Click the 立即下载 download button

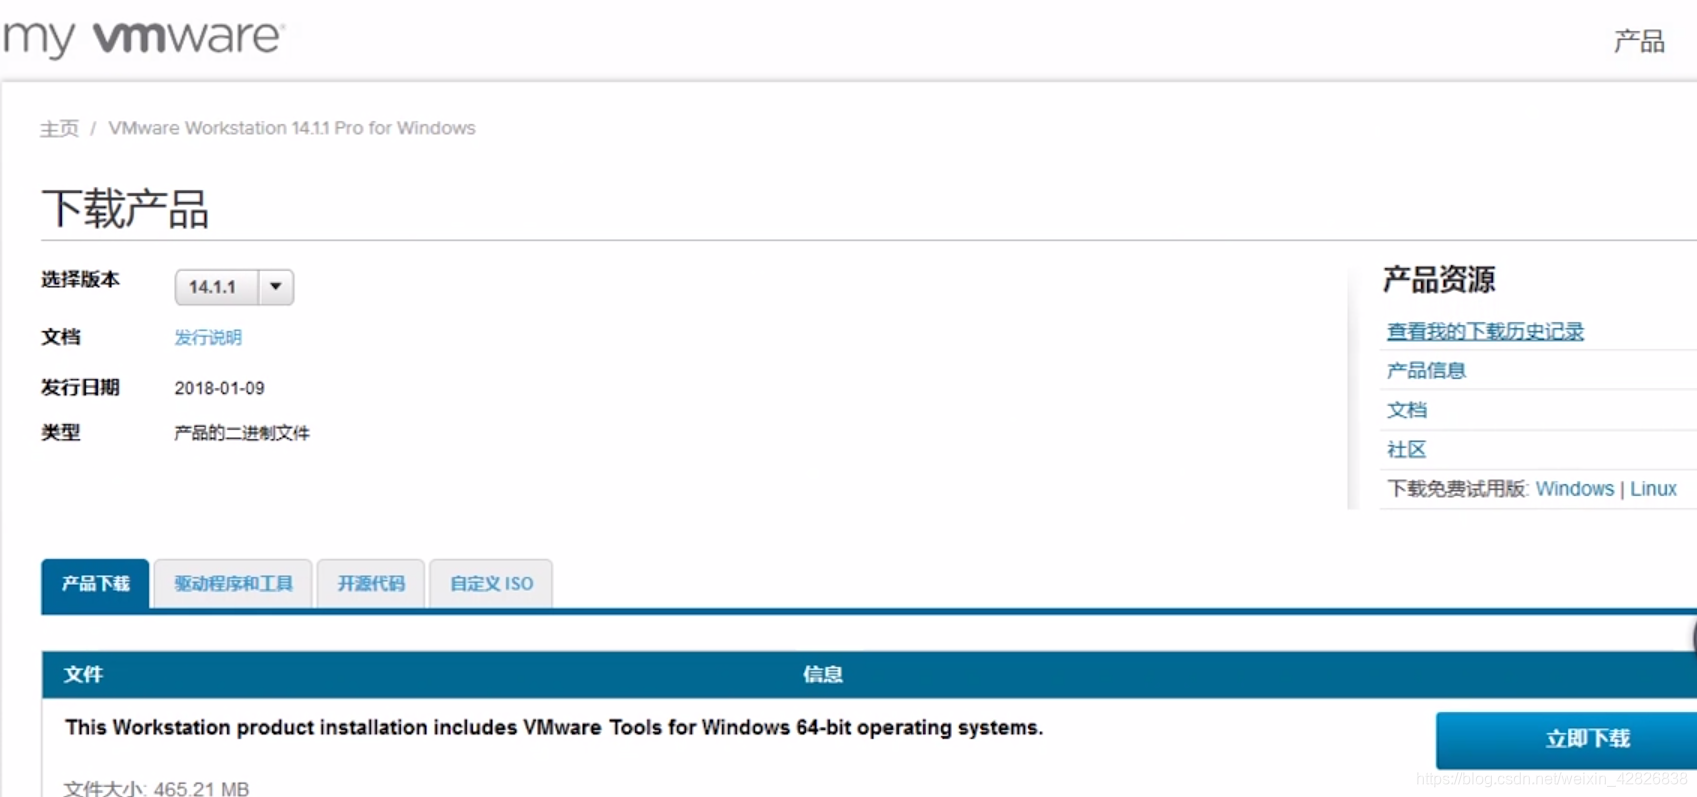[x=1567, y=740]
